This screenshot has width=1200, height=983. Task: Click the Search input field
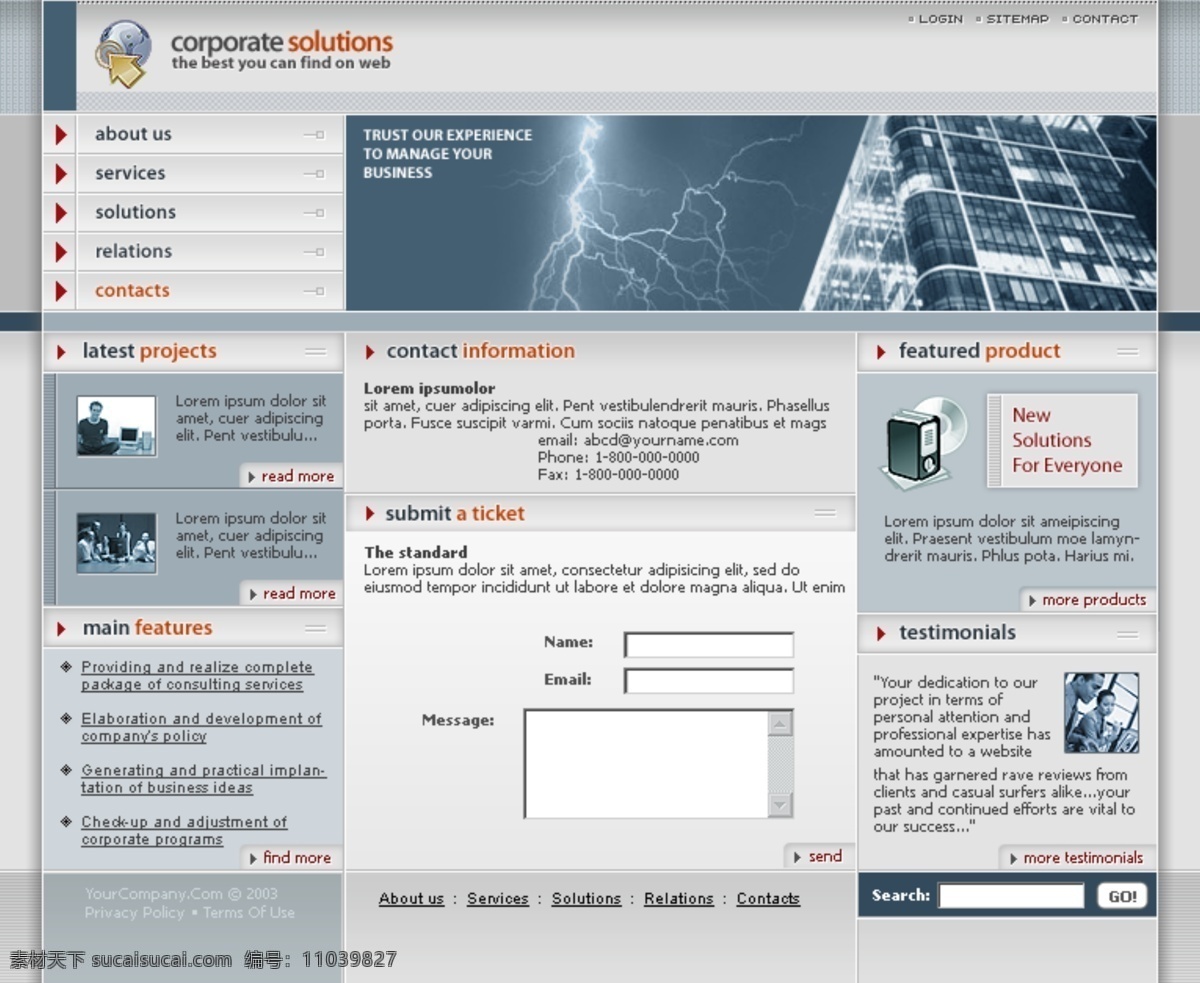pos(1011,896)
